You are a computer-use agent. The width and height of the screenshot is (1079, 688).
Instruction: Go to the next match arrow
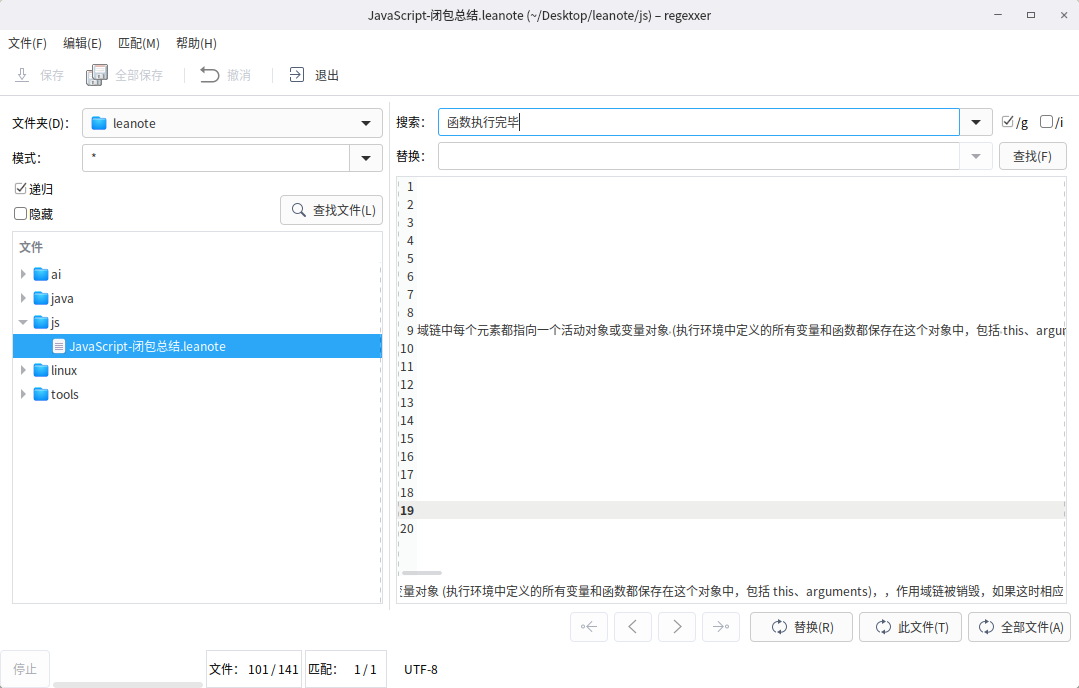(677, 627)
